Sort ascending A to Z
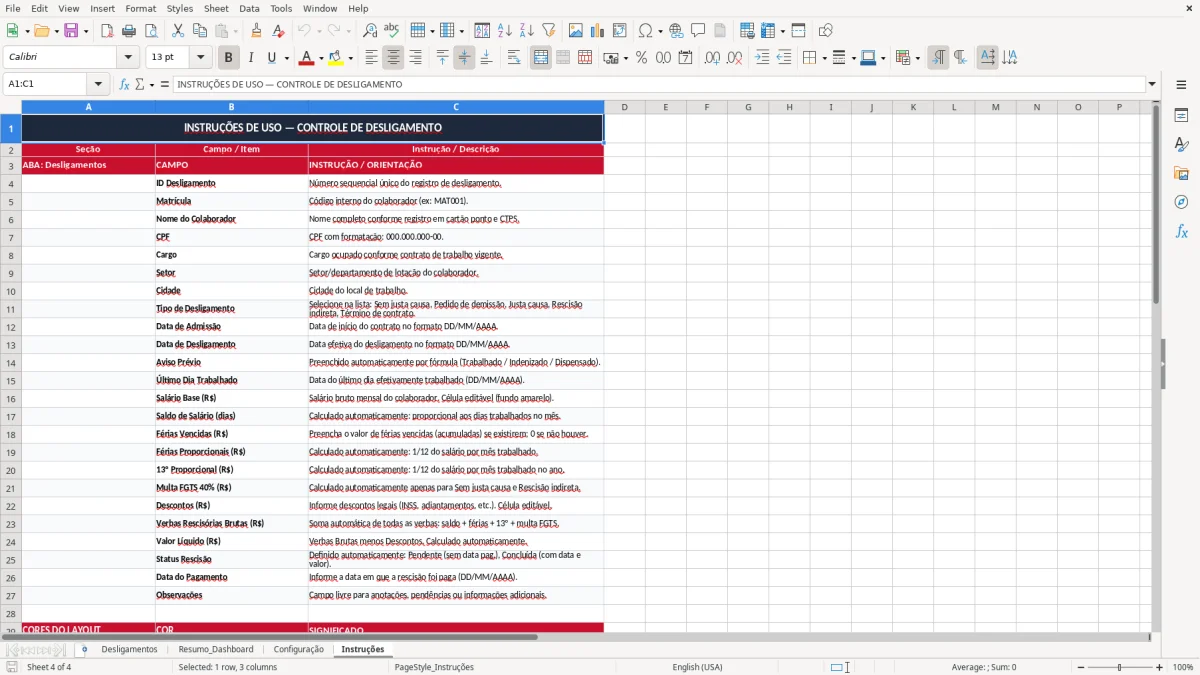Screen dimensions: 1200x675 pyautogui.click(x=505, y=31)
